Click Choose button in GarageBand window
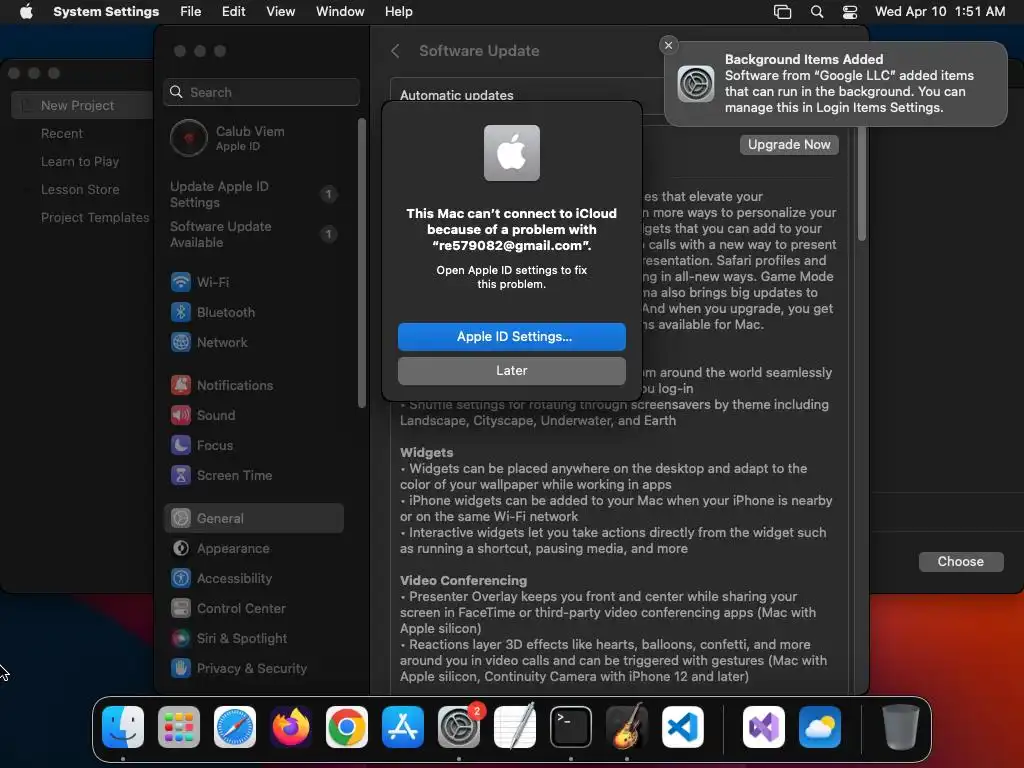 click(961, 562)
